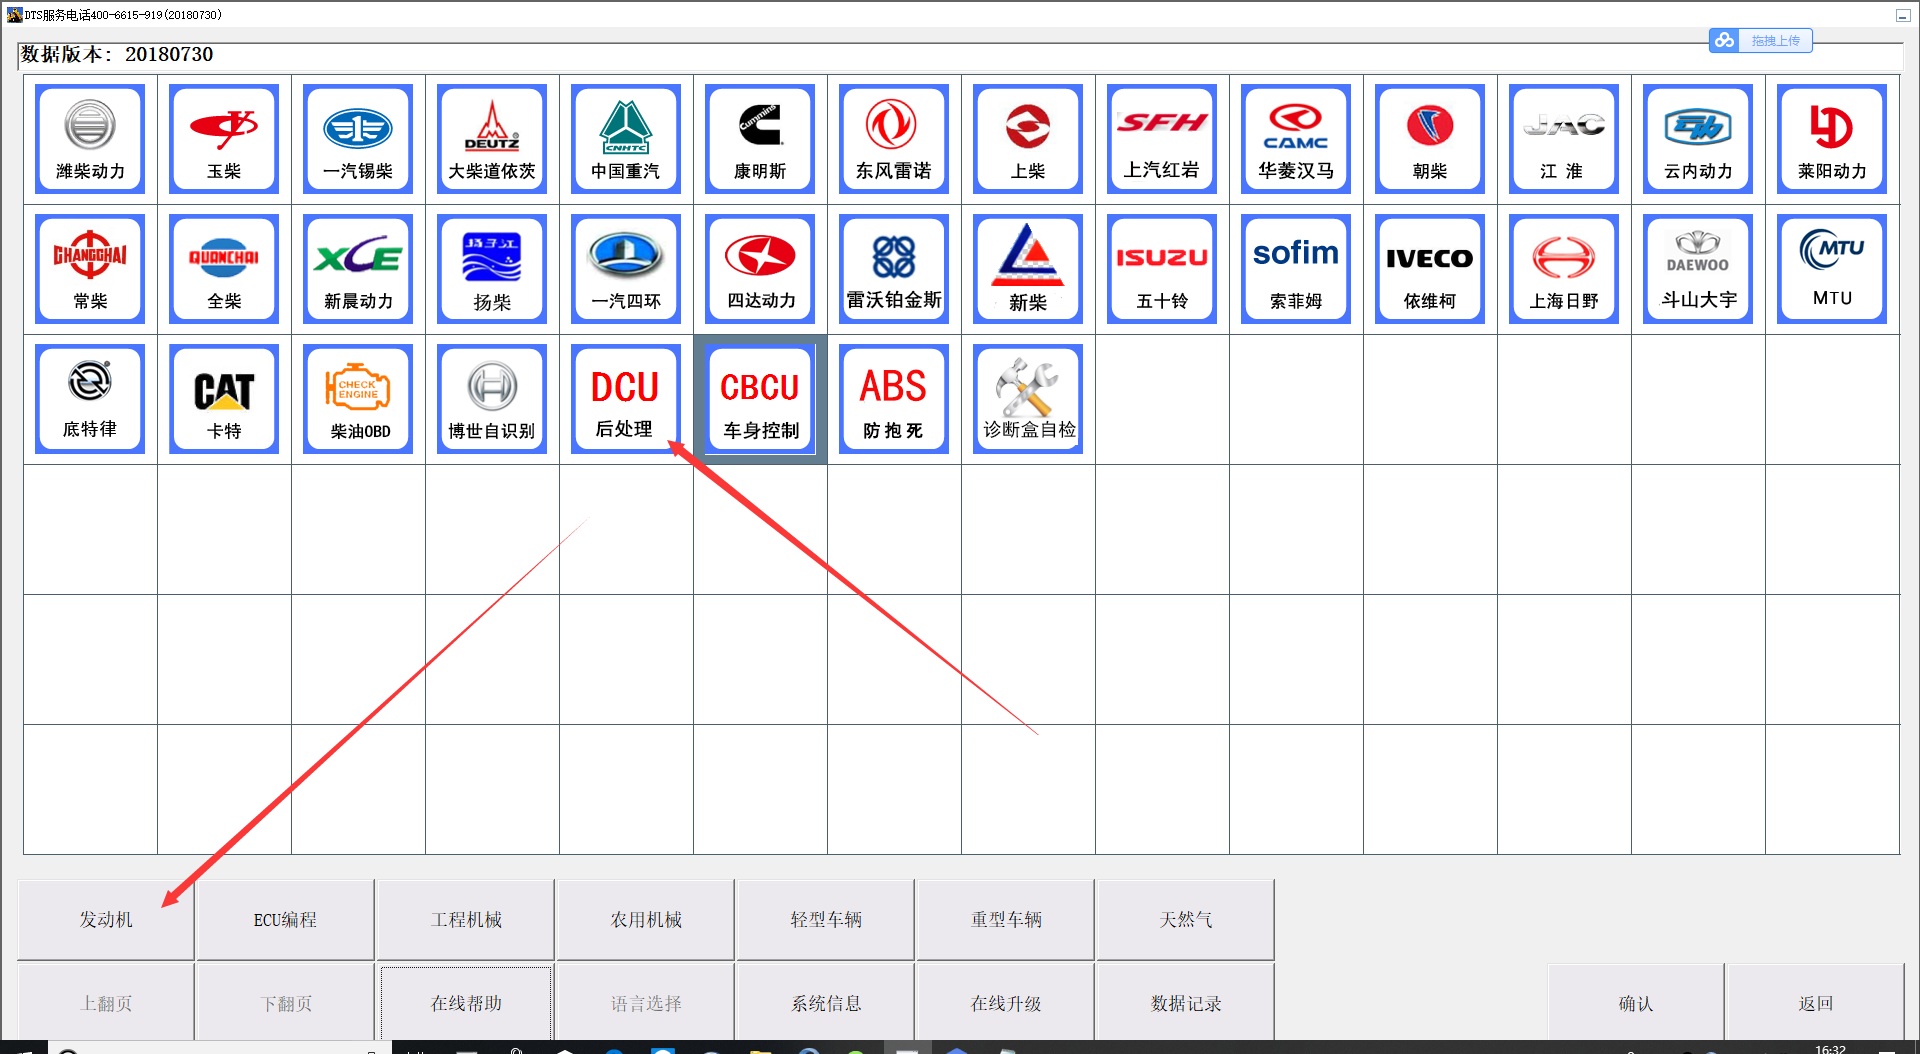The width and height of the screenshot is (1920, 1054).
Task: Switch to the 发动机 category tab
Action: click(x=106, y=919)
